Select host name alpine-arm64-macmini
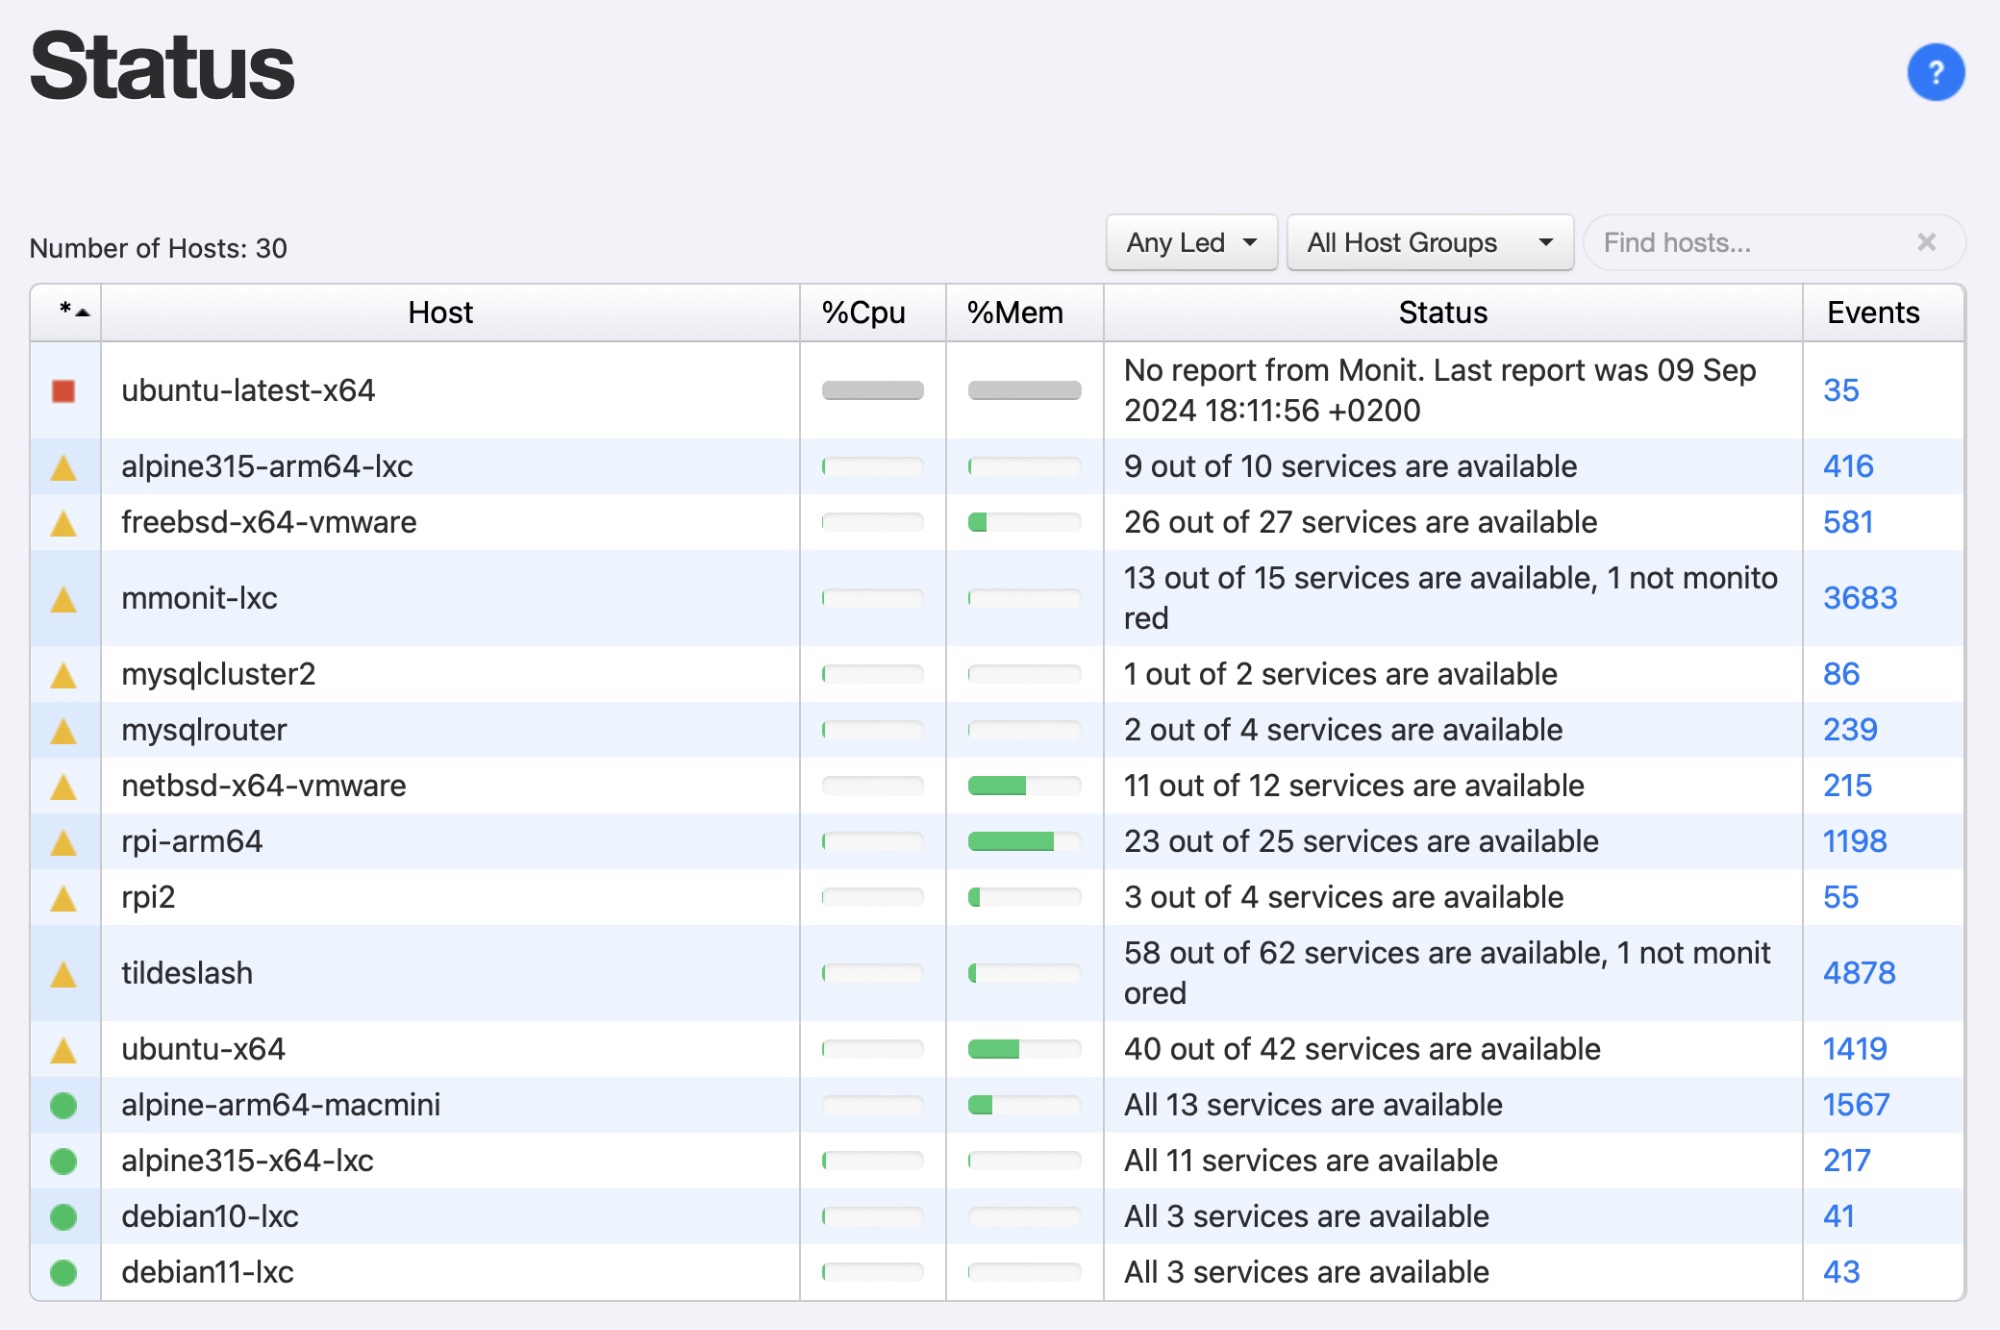This screenshot has height=1330, width=2000. click(281, 1105)
